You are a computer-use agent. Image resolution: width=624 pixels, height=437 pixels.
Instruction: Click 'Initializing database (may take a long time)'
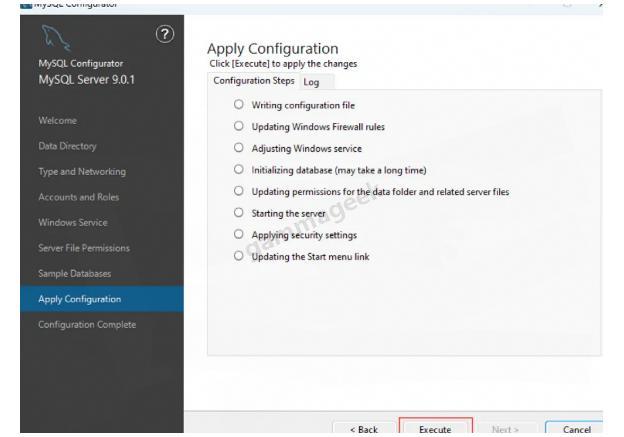(x=339, y=170)
